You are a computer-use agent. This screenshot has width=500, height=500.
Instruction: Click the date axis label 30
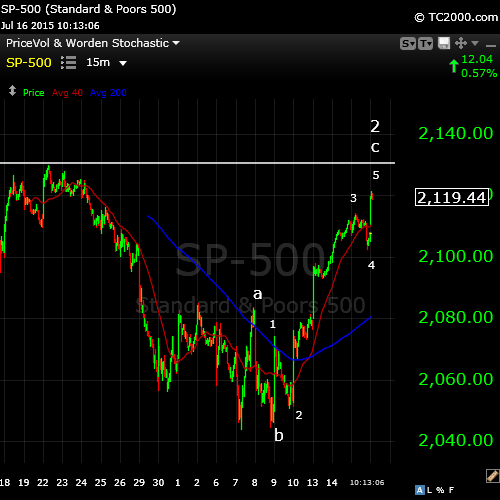tap(158, 483)
